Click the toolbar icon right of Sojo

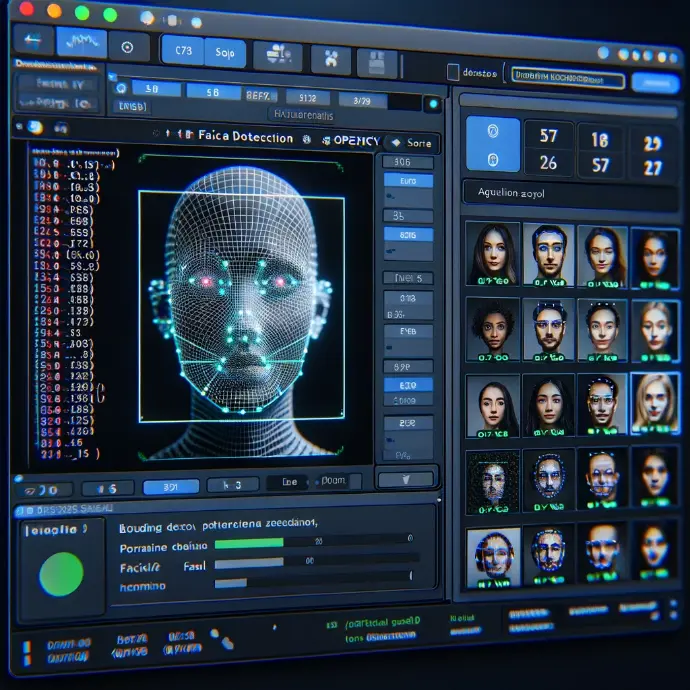tap(278, 55)
